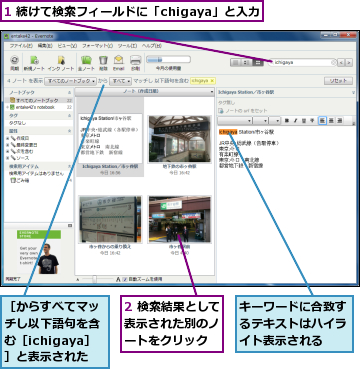Click the note title Ichigaya Station field
The width and height of the screenshot is (360, 369).
(x=246, y=92)
